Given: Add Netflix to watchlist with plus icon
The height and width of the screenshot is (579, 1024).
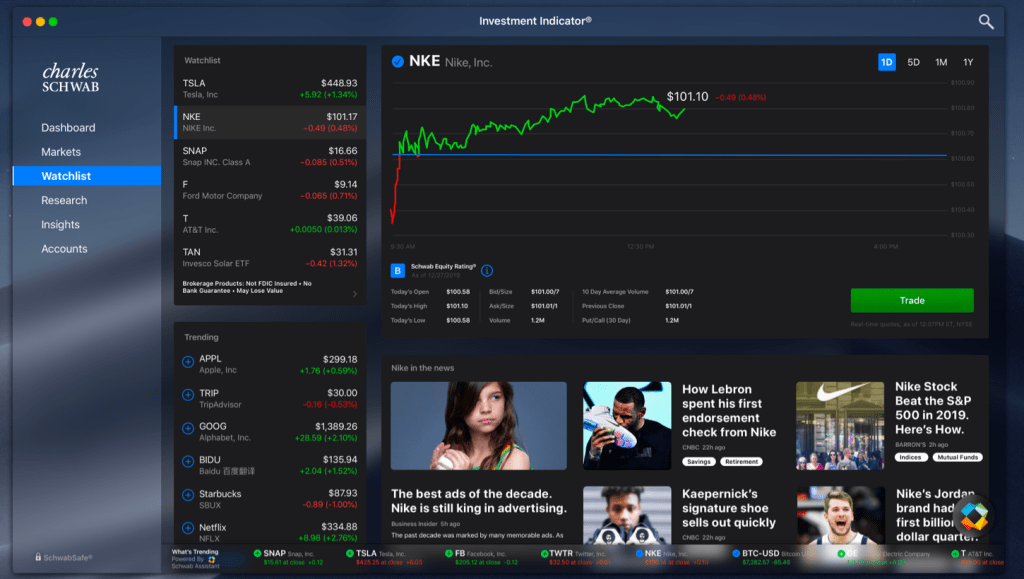Looking at the screenshot, I should pos(188,528).
